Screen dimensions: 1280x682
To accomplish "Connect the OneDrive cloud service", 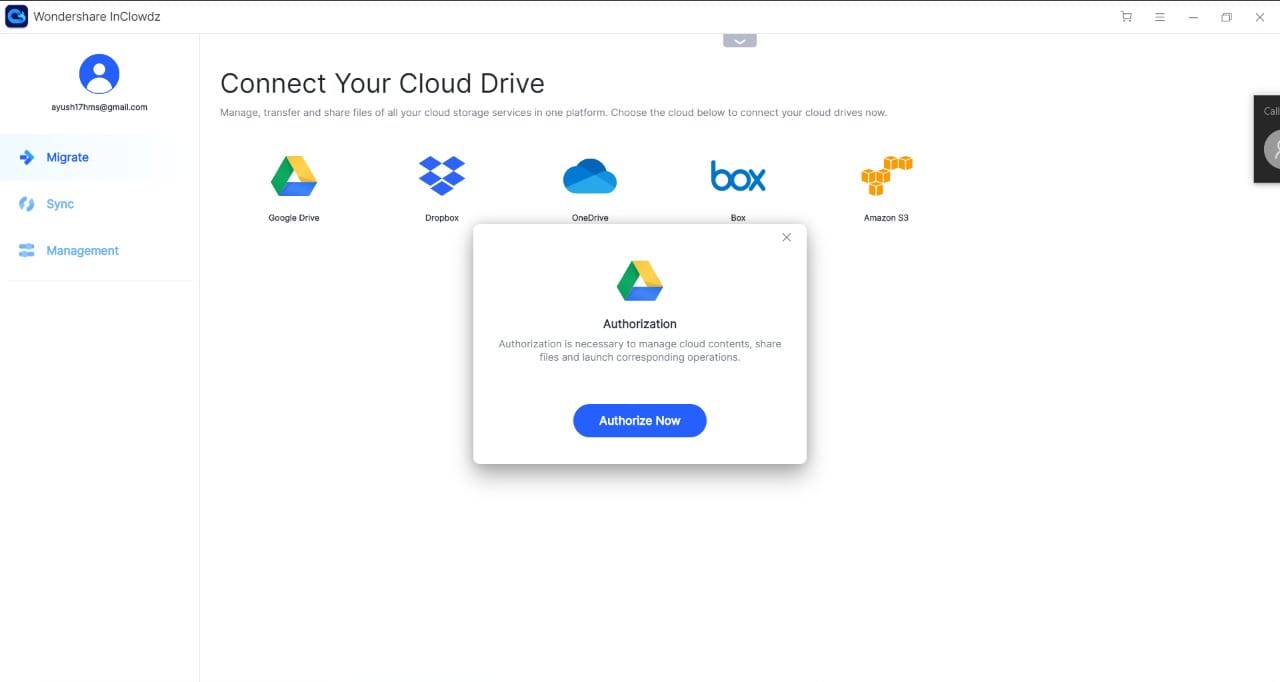I will [x=590, y=177].
